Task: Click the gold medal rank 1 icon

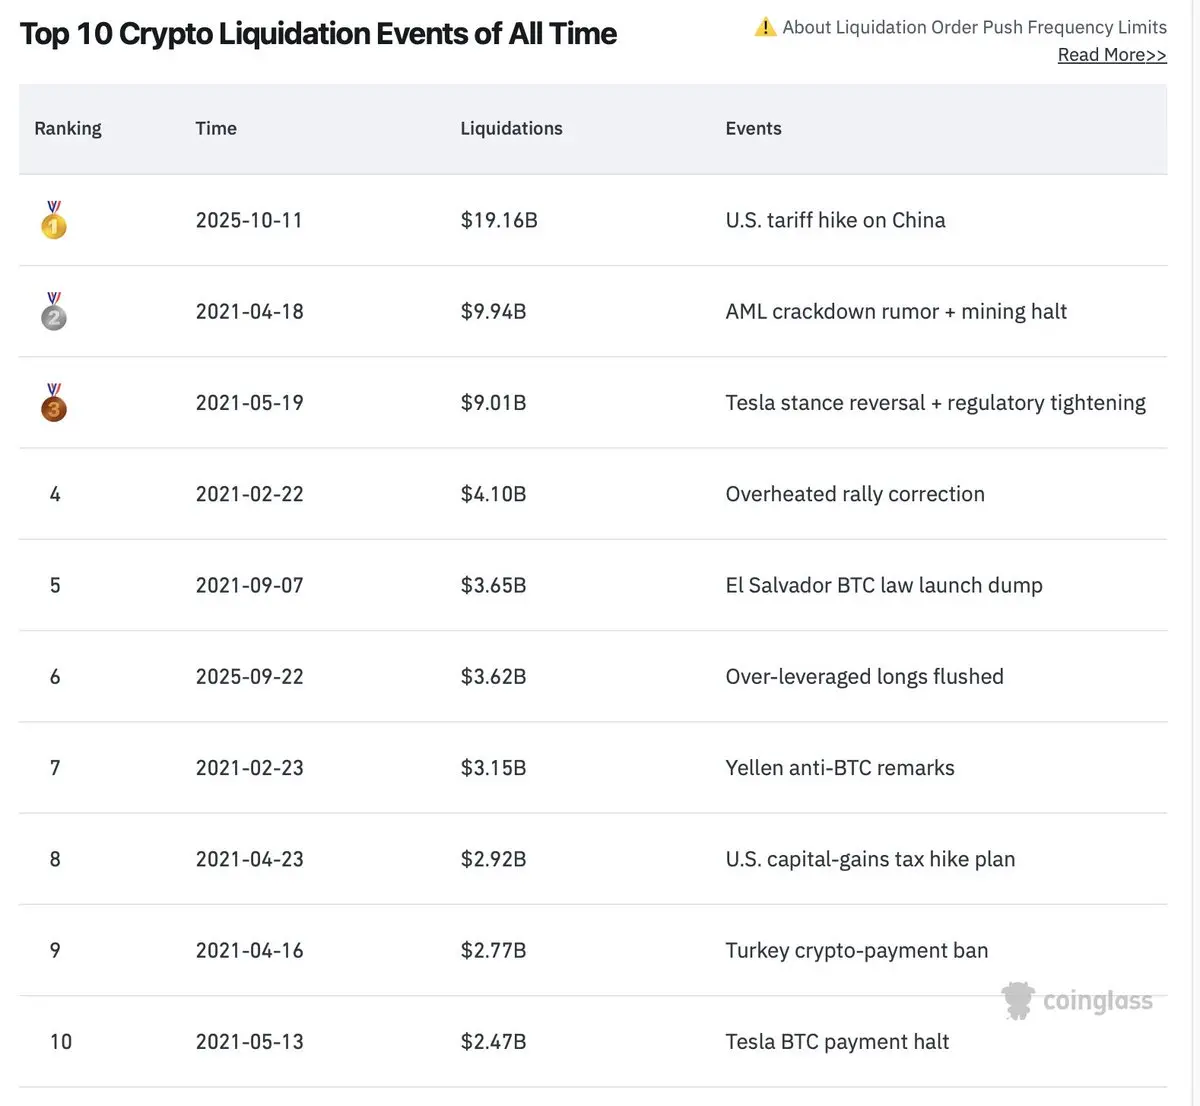Action: pyautogui.click(x=54, y=221)
